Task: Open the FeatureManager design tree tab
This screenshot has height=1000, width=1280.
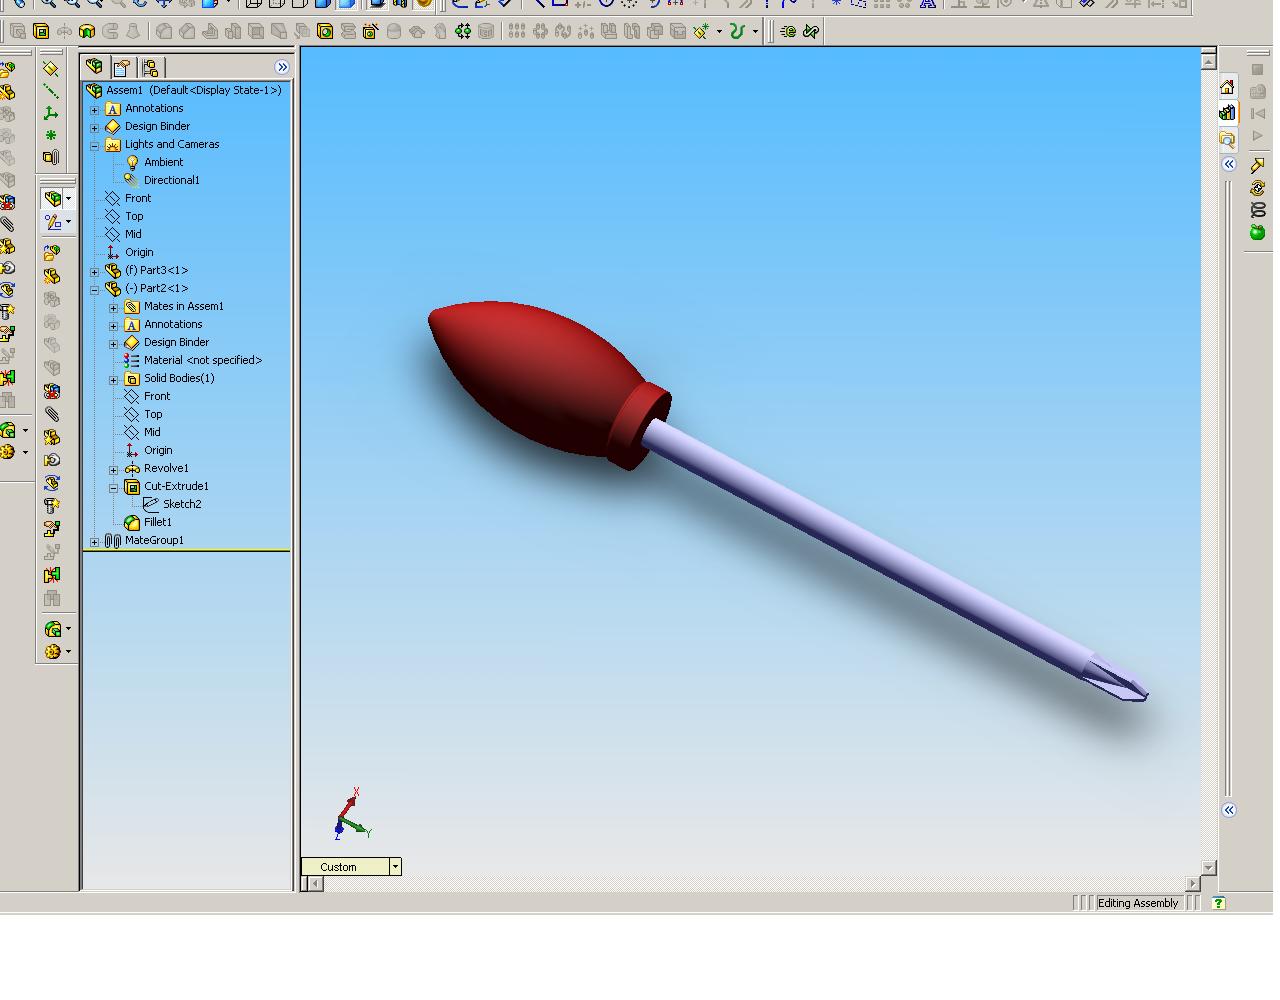Action: click(94, 67)
